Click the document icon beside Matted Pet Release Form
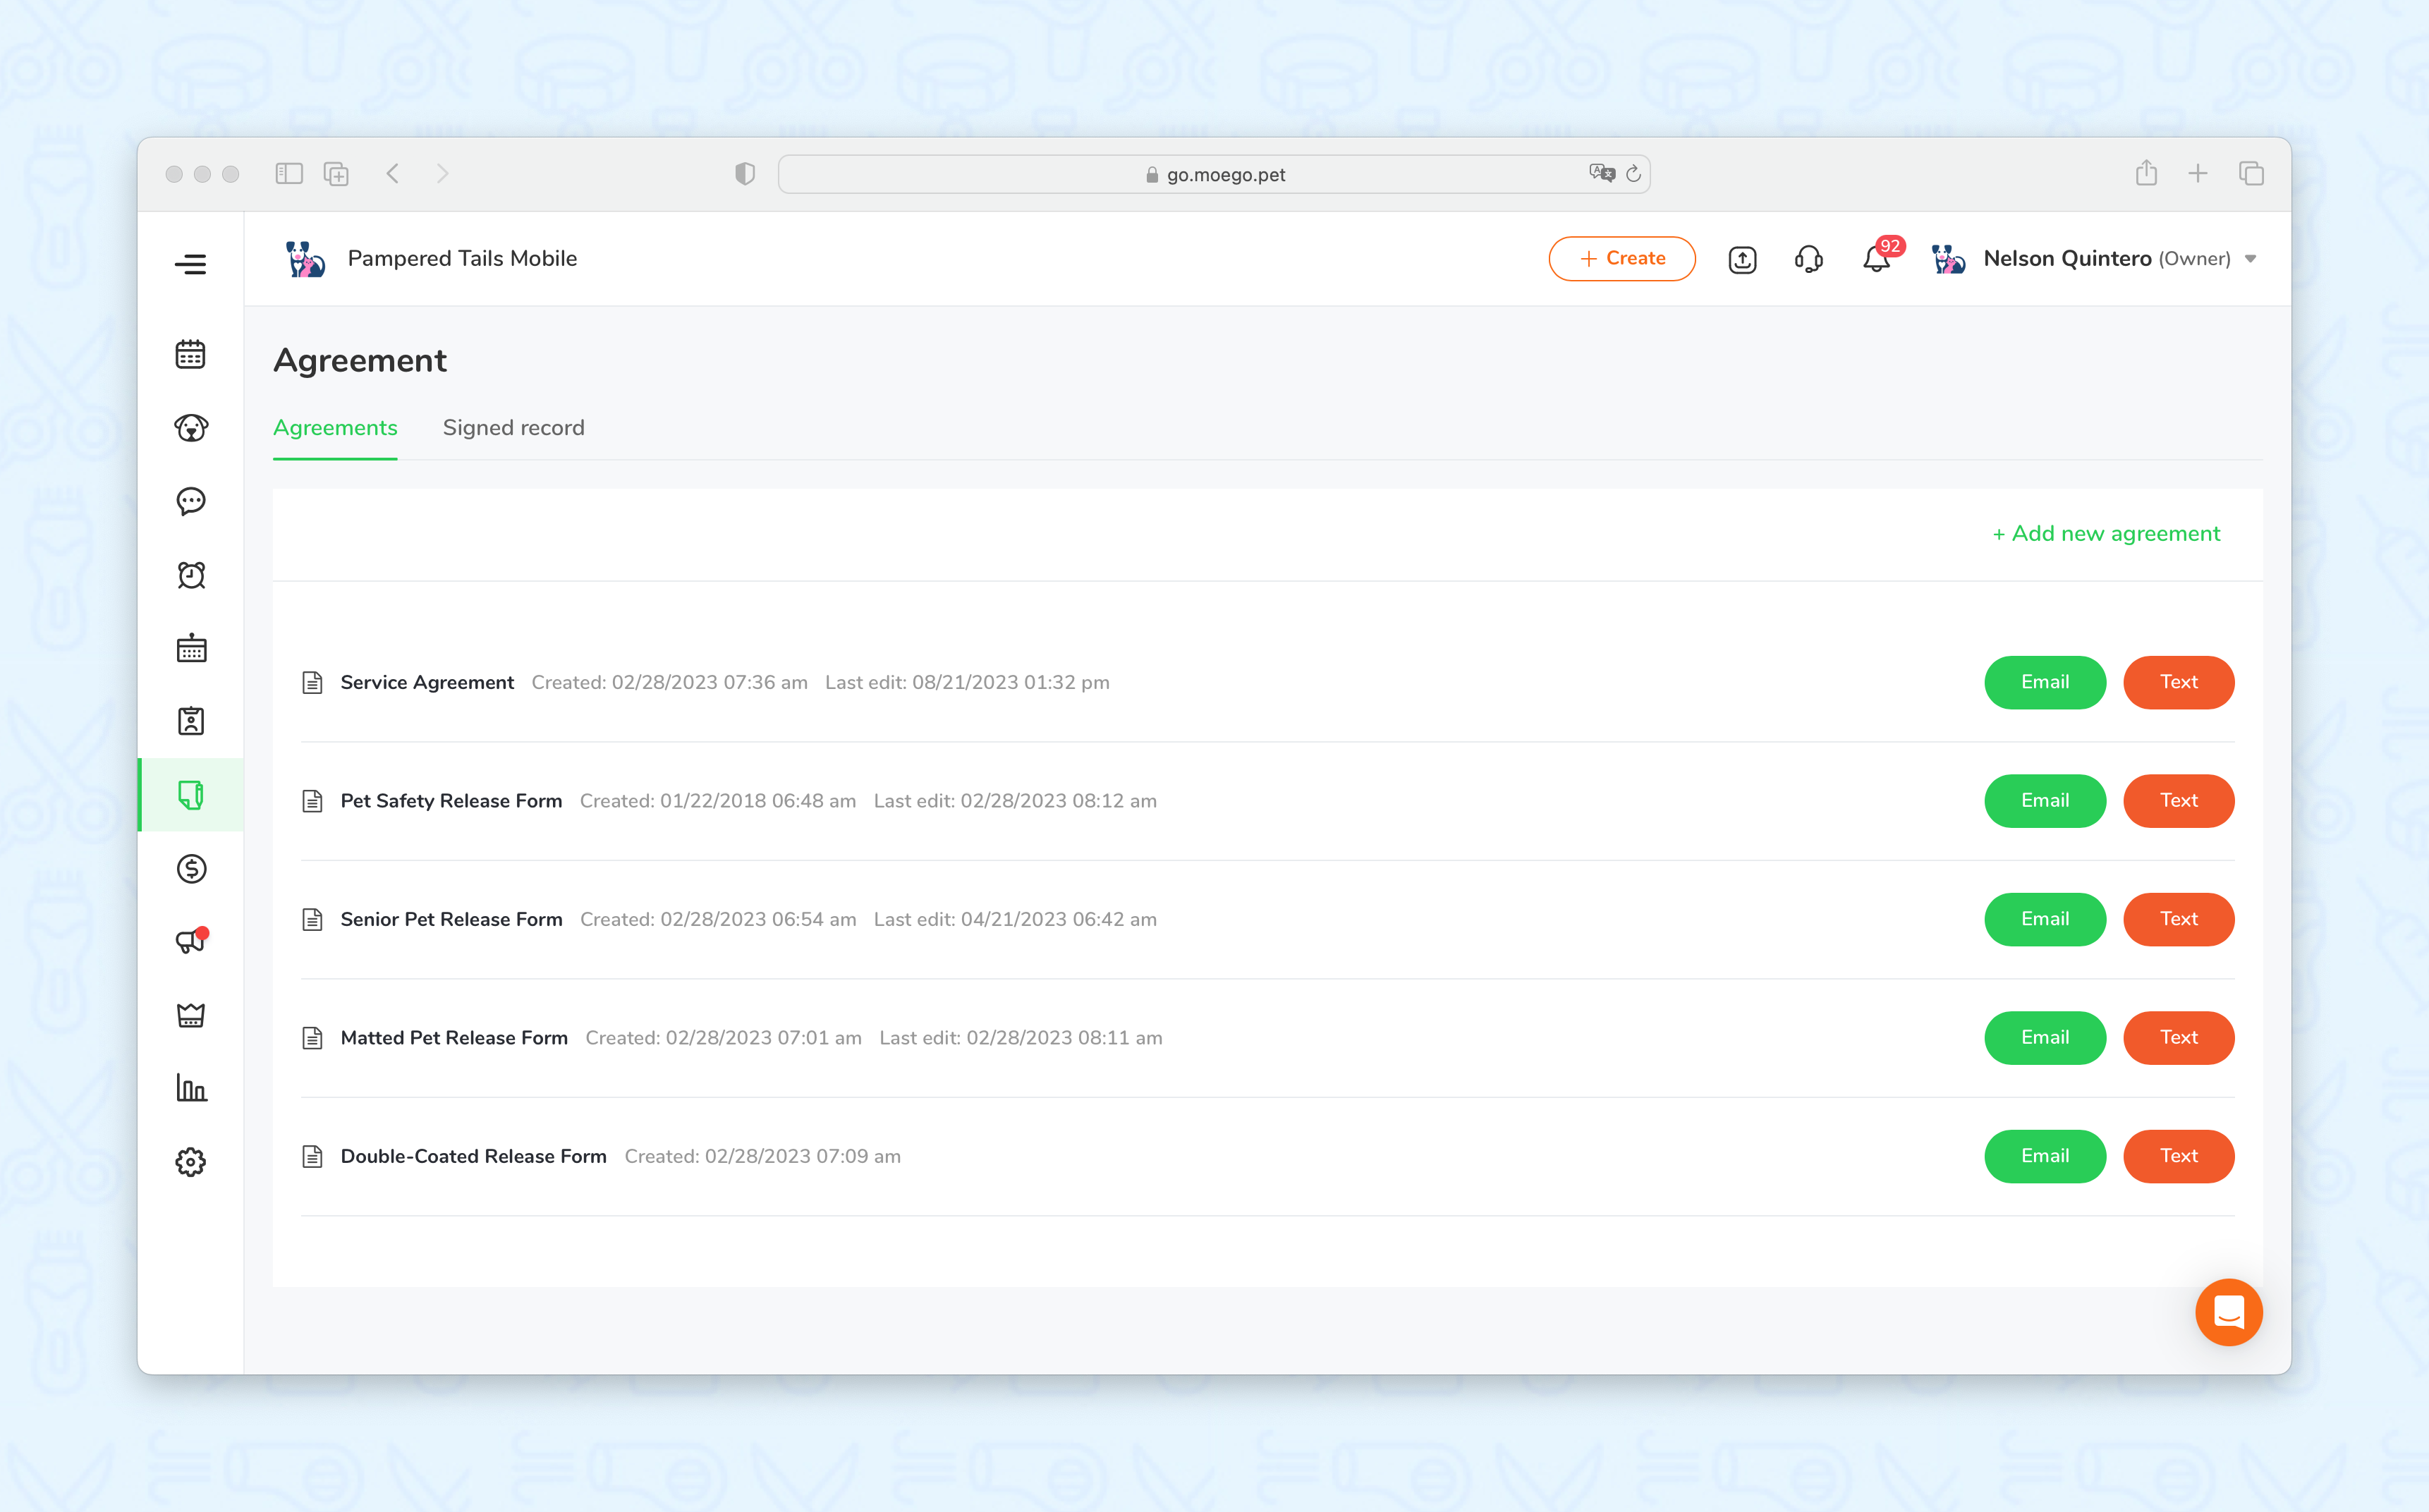Image resolution: width=2429 pixels, height=1512 pixels. point(312,1038)
